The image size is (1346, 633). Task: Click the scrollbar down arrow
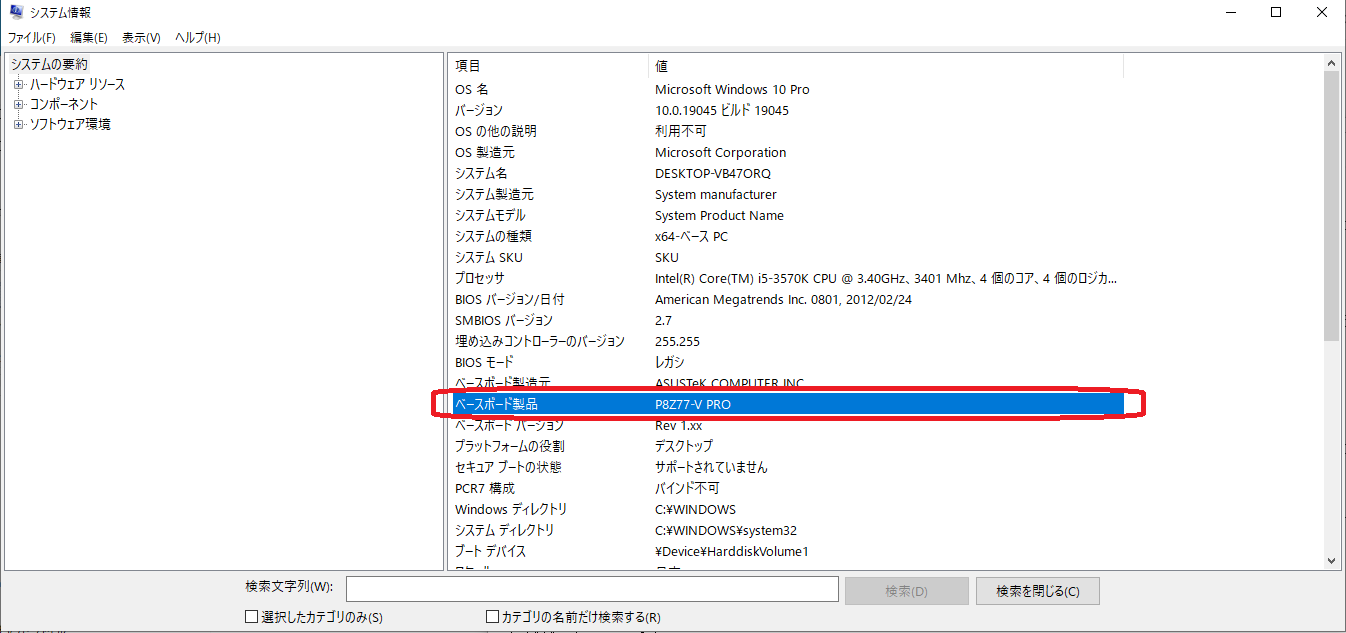click(x=1331, y=563)
